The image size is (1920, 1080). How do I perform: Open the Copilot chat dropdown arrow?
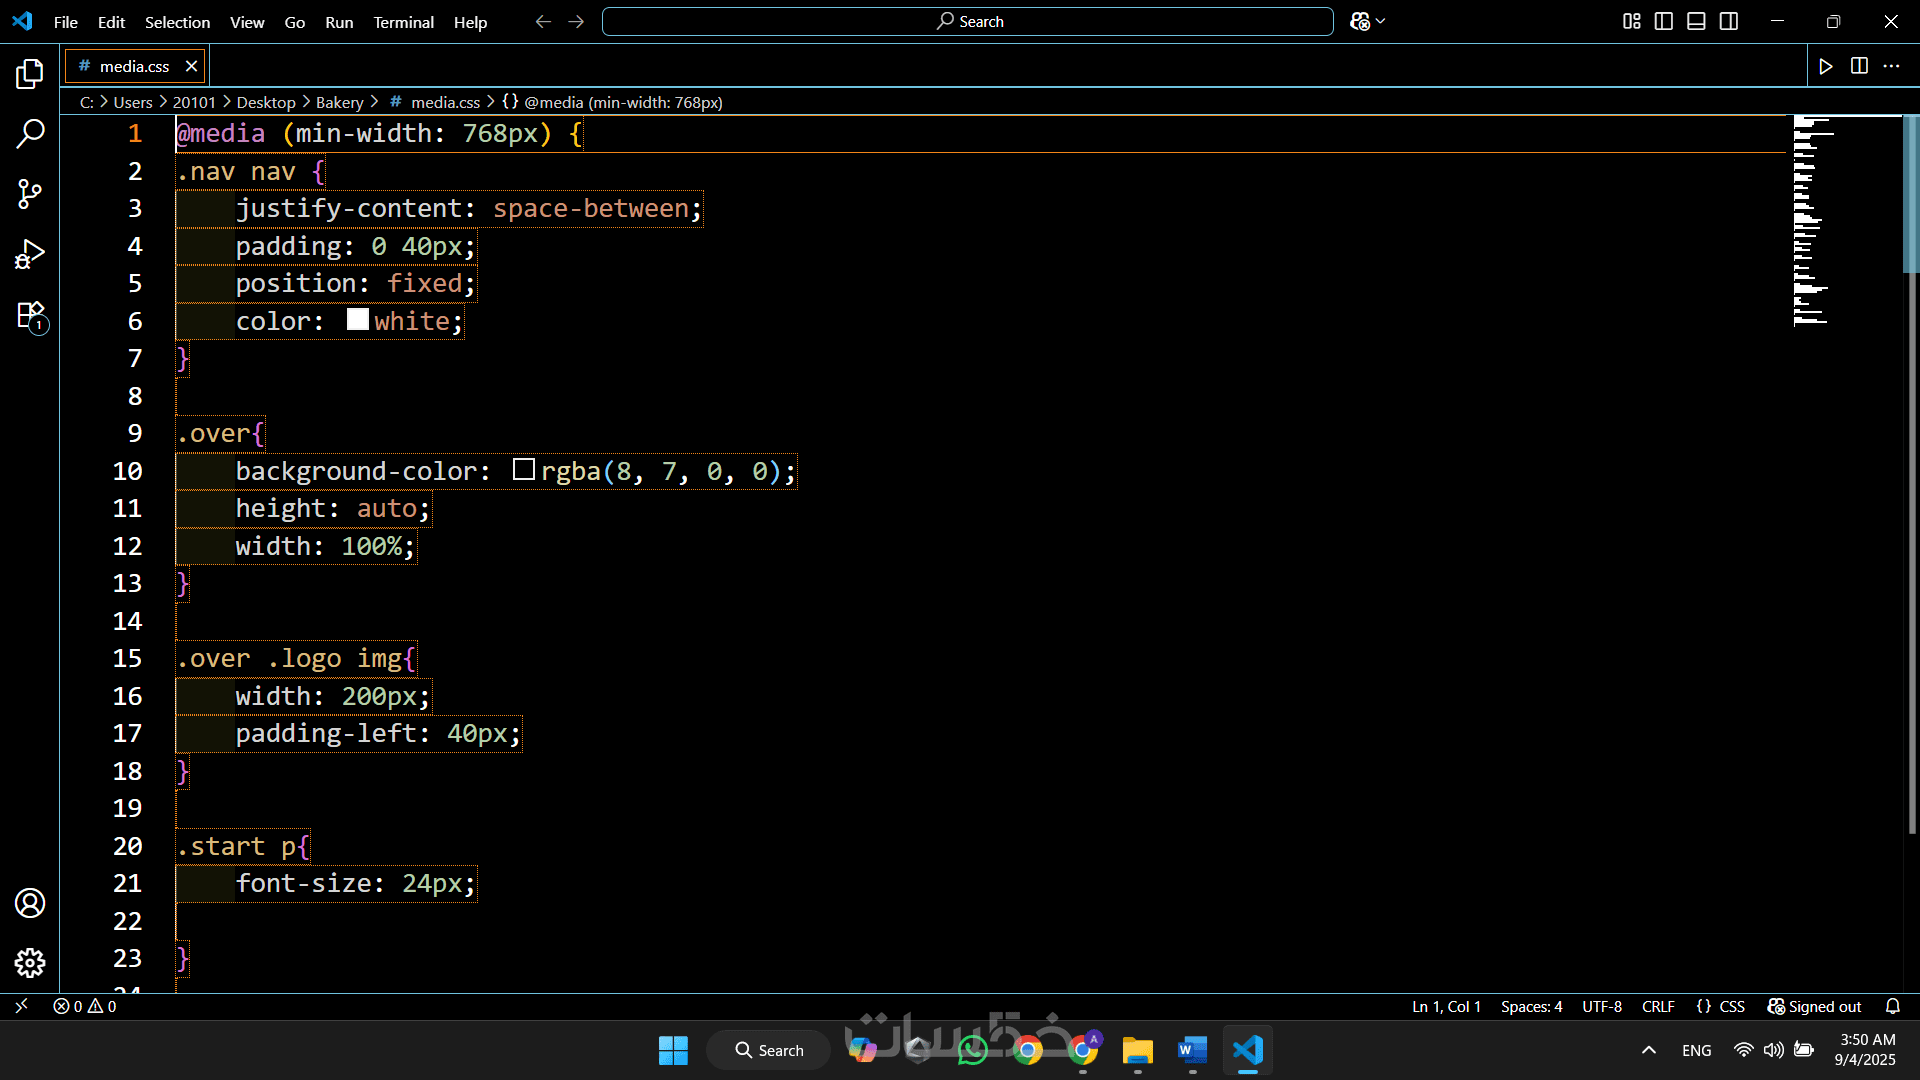pos(1381,21)
